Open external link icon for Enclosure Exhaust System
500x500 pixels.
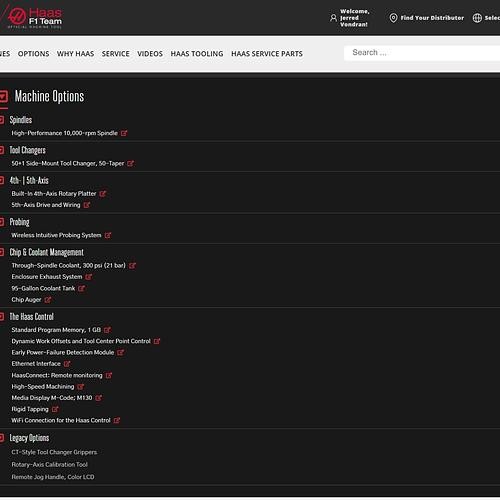[88, 277]
